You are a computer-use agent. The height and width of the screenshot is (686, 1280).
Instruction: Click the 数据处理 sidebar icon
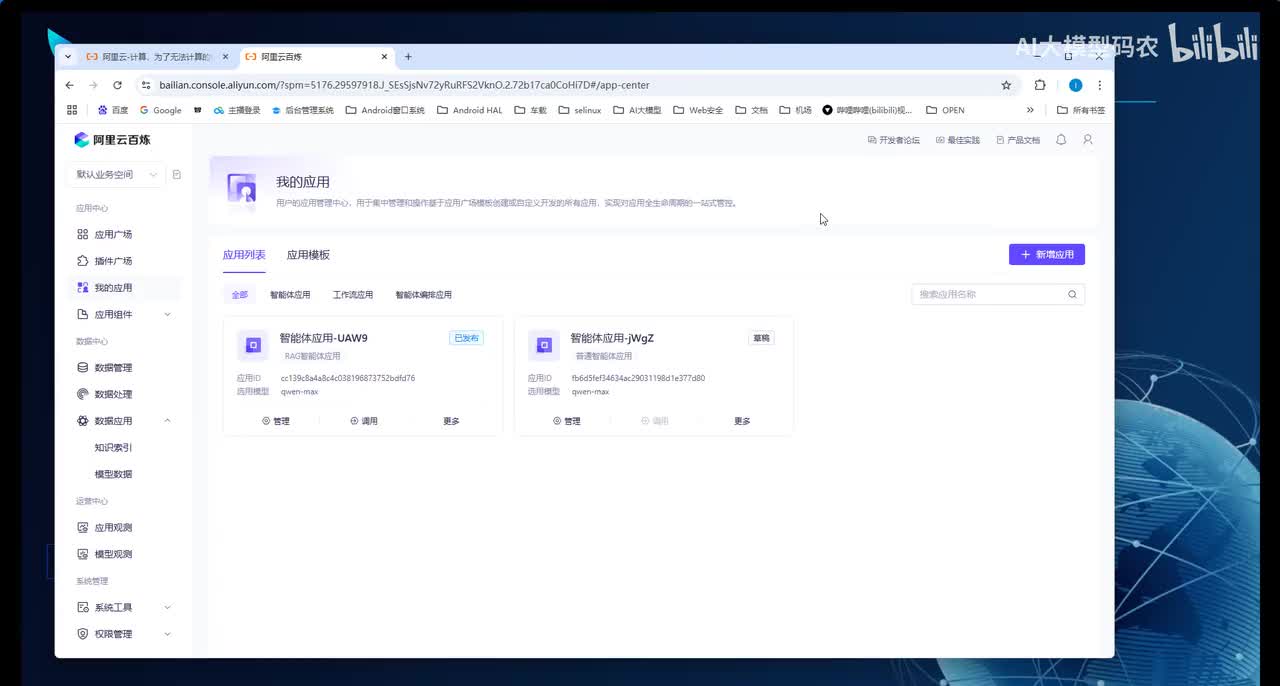tap(83, 394)
